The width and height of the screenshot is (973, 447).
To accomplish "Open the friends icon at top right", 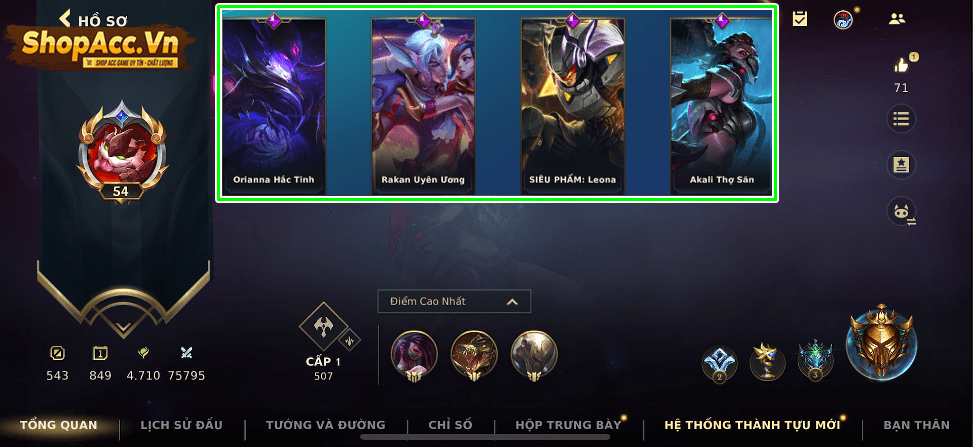I will pyautogui.click(x=897, y=19).
